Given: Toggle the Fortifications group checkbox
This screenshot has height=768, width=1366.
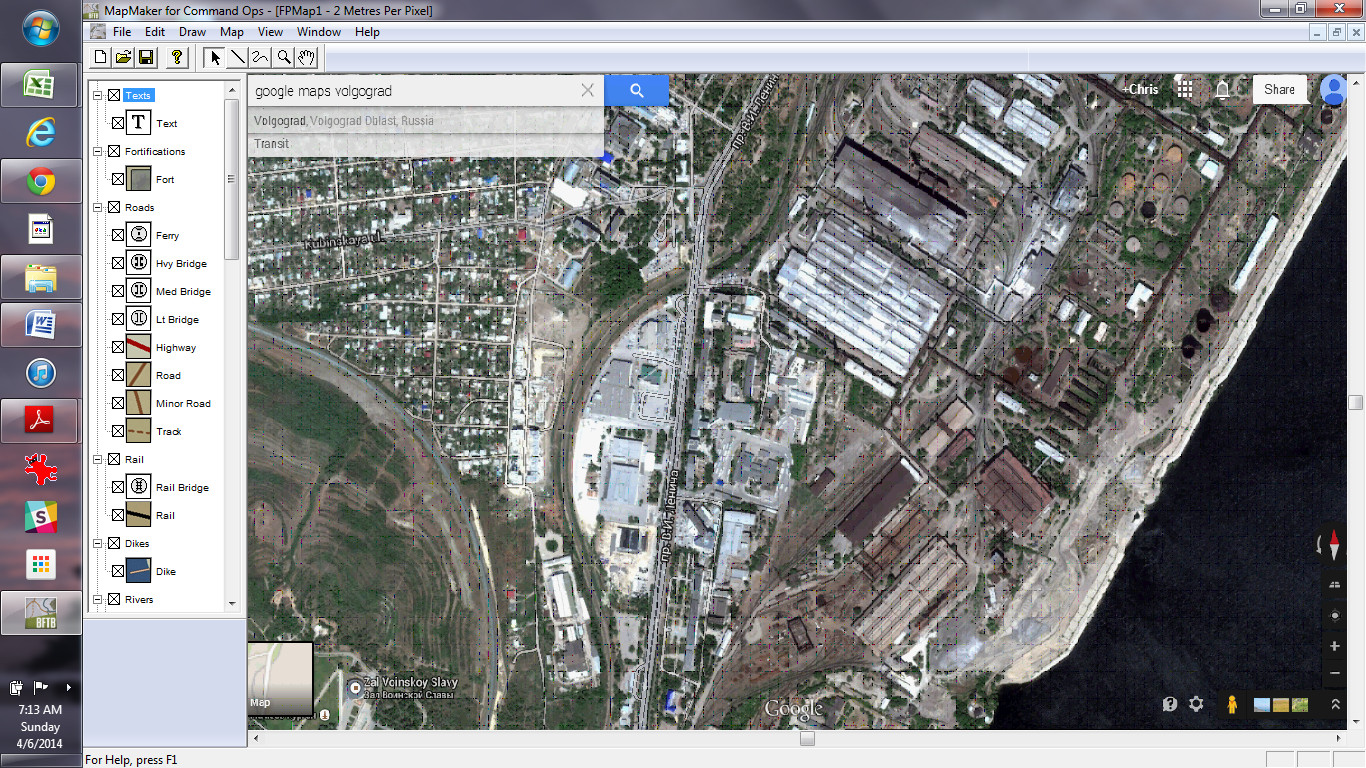Looking at the screenshot, I should click(114, 152).
